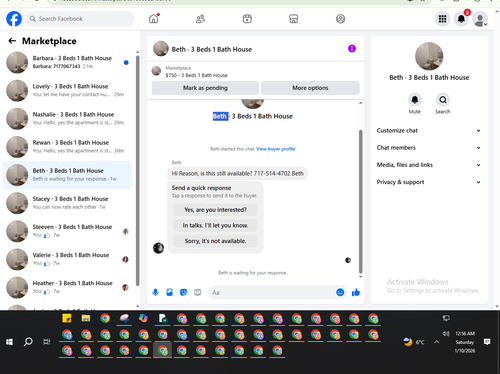500x374 pixels.
Task: Open Heather's conversation in the list
Action: 67,287
